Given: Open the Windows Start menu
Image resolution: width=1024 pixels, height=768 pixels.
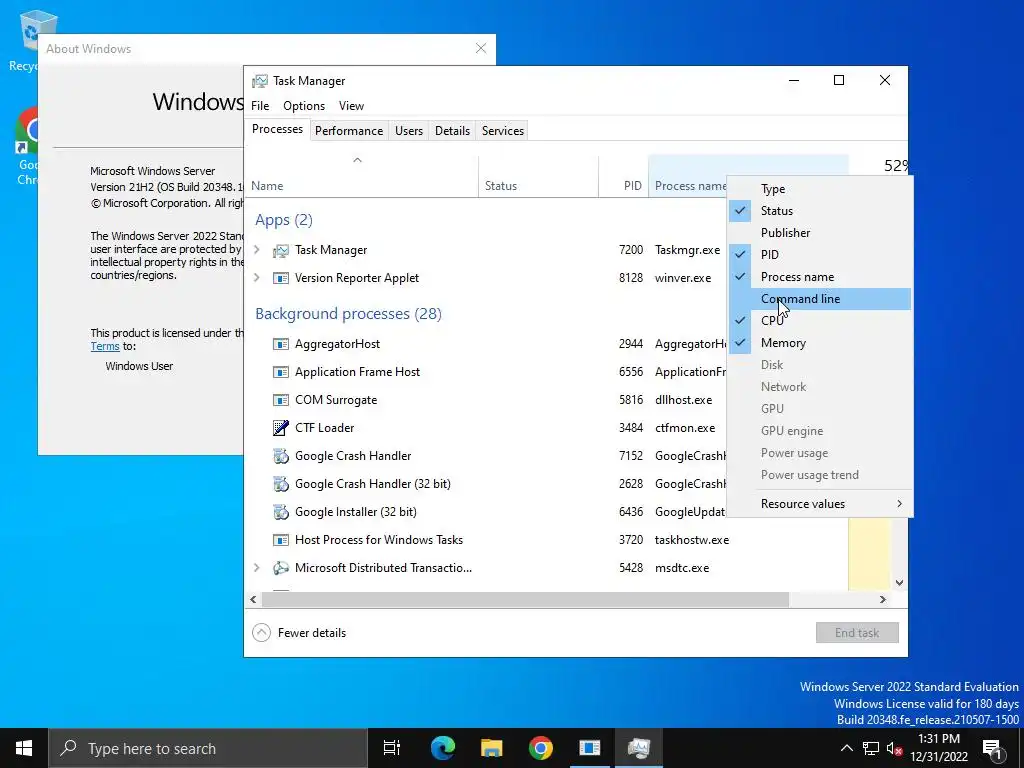Looking at the screenshot, I should [x=24, y=748].
